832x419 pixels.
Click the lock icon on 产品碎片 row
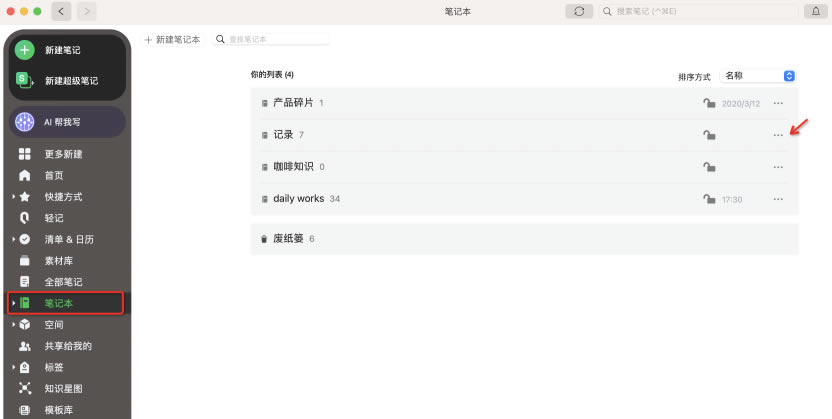(x=709, y=103)
